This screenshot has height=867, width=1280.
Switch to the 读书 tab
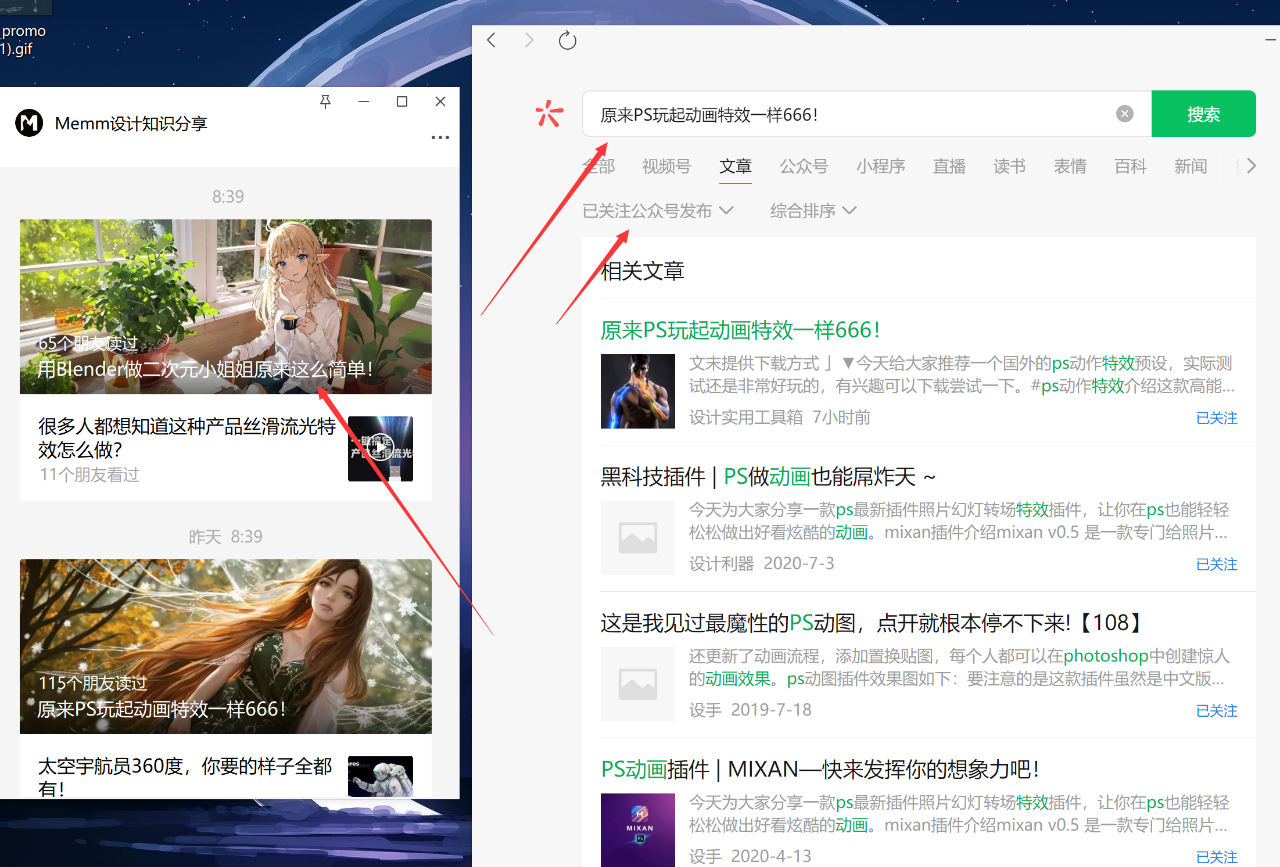pos(1009,167)
